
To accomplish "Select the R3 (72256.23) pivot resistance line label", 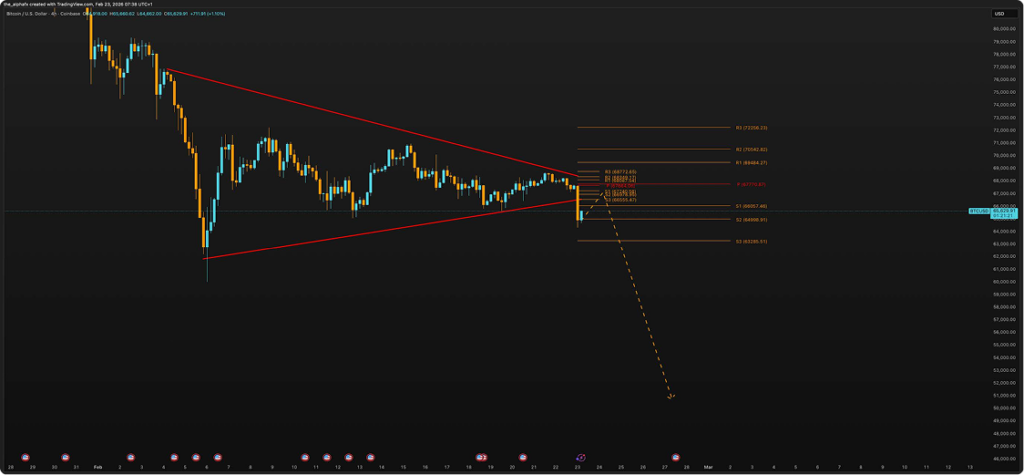I will (x=751, y=128).
